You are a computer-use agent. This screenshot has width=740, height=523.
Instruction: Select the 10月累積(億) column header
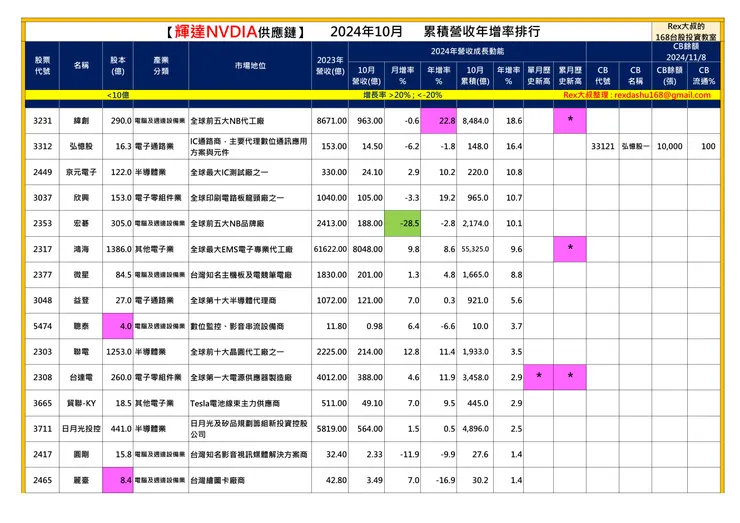click(475, 76)
